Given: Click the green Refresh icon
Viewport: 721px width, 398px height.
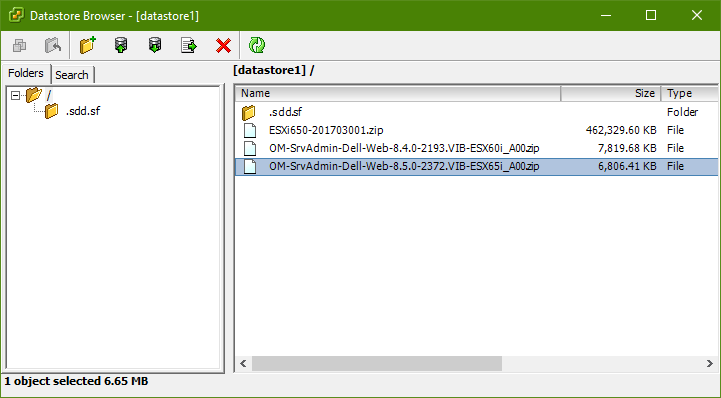Looking at the screenshot, I should click(257, 45).
